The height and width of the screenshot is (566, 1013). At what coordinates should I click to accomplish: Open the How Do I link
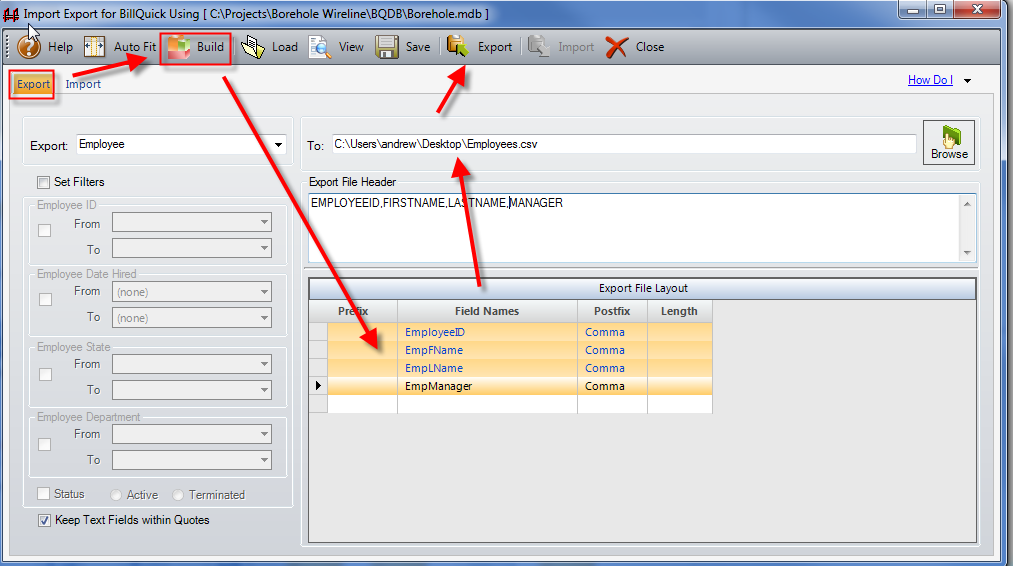(930, 80)
